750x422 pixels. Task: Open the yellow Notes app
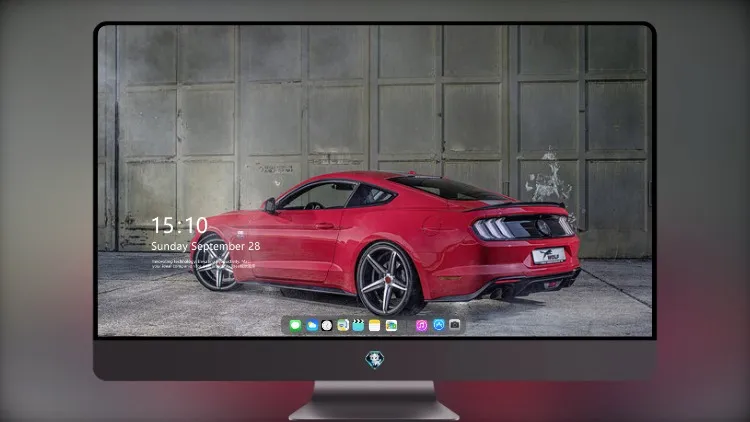pyautogui.click(x=375, y=325)
